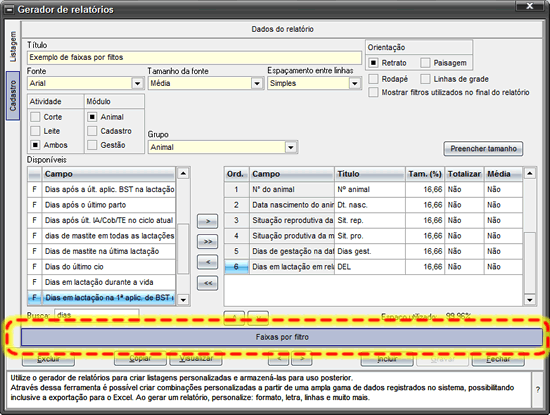The image size is (550, 415).
Task: Select 'Dias do último cio' row
Action: point(102,267)
